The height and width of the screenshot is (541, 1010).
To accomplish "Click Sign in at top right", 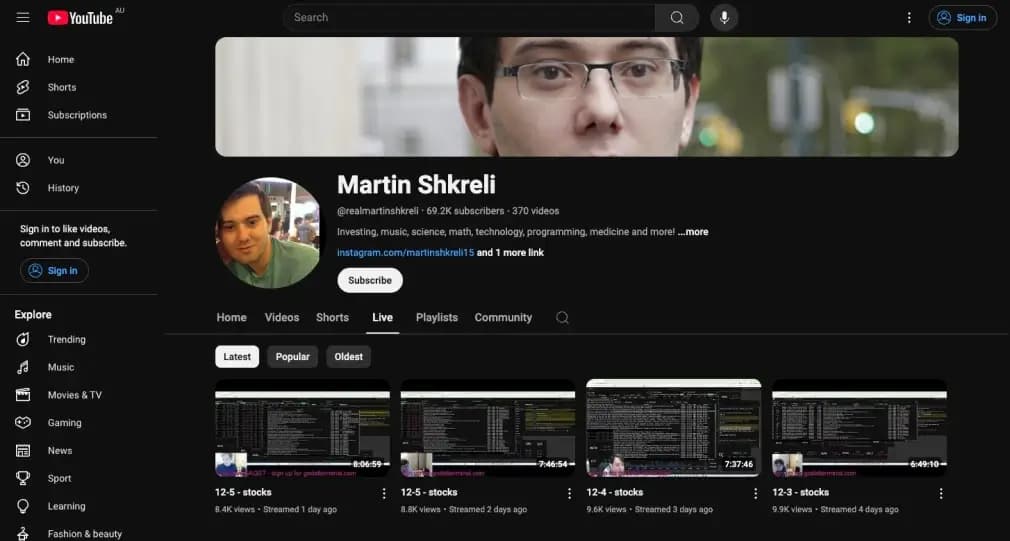I will pos(962,17).
